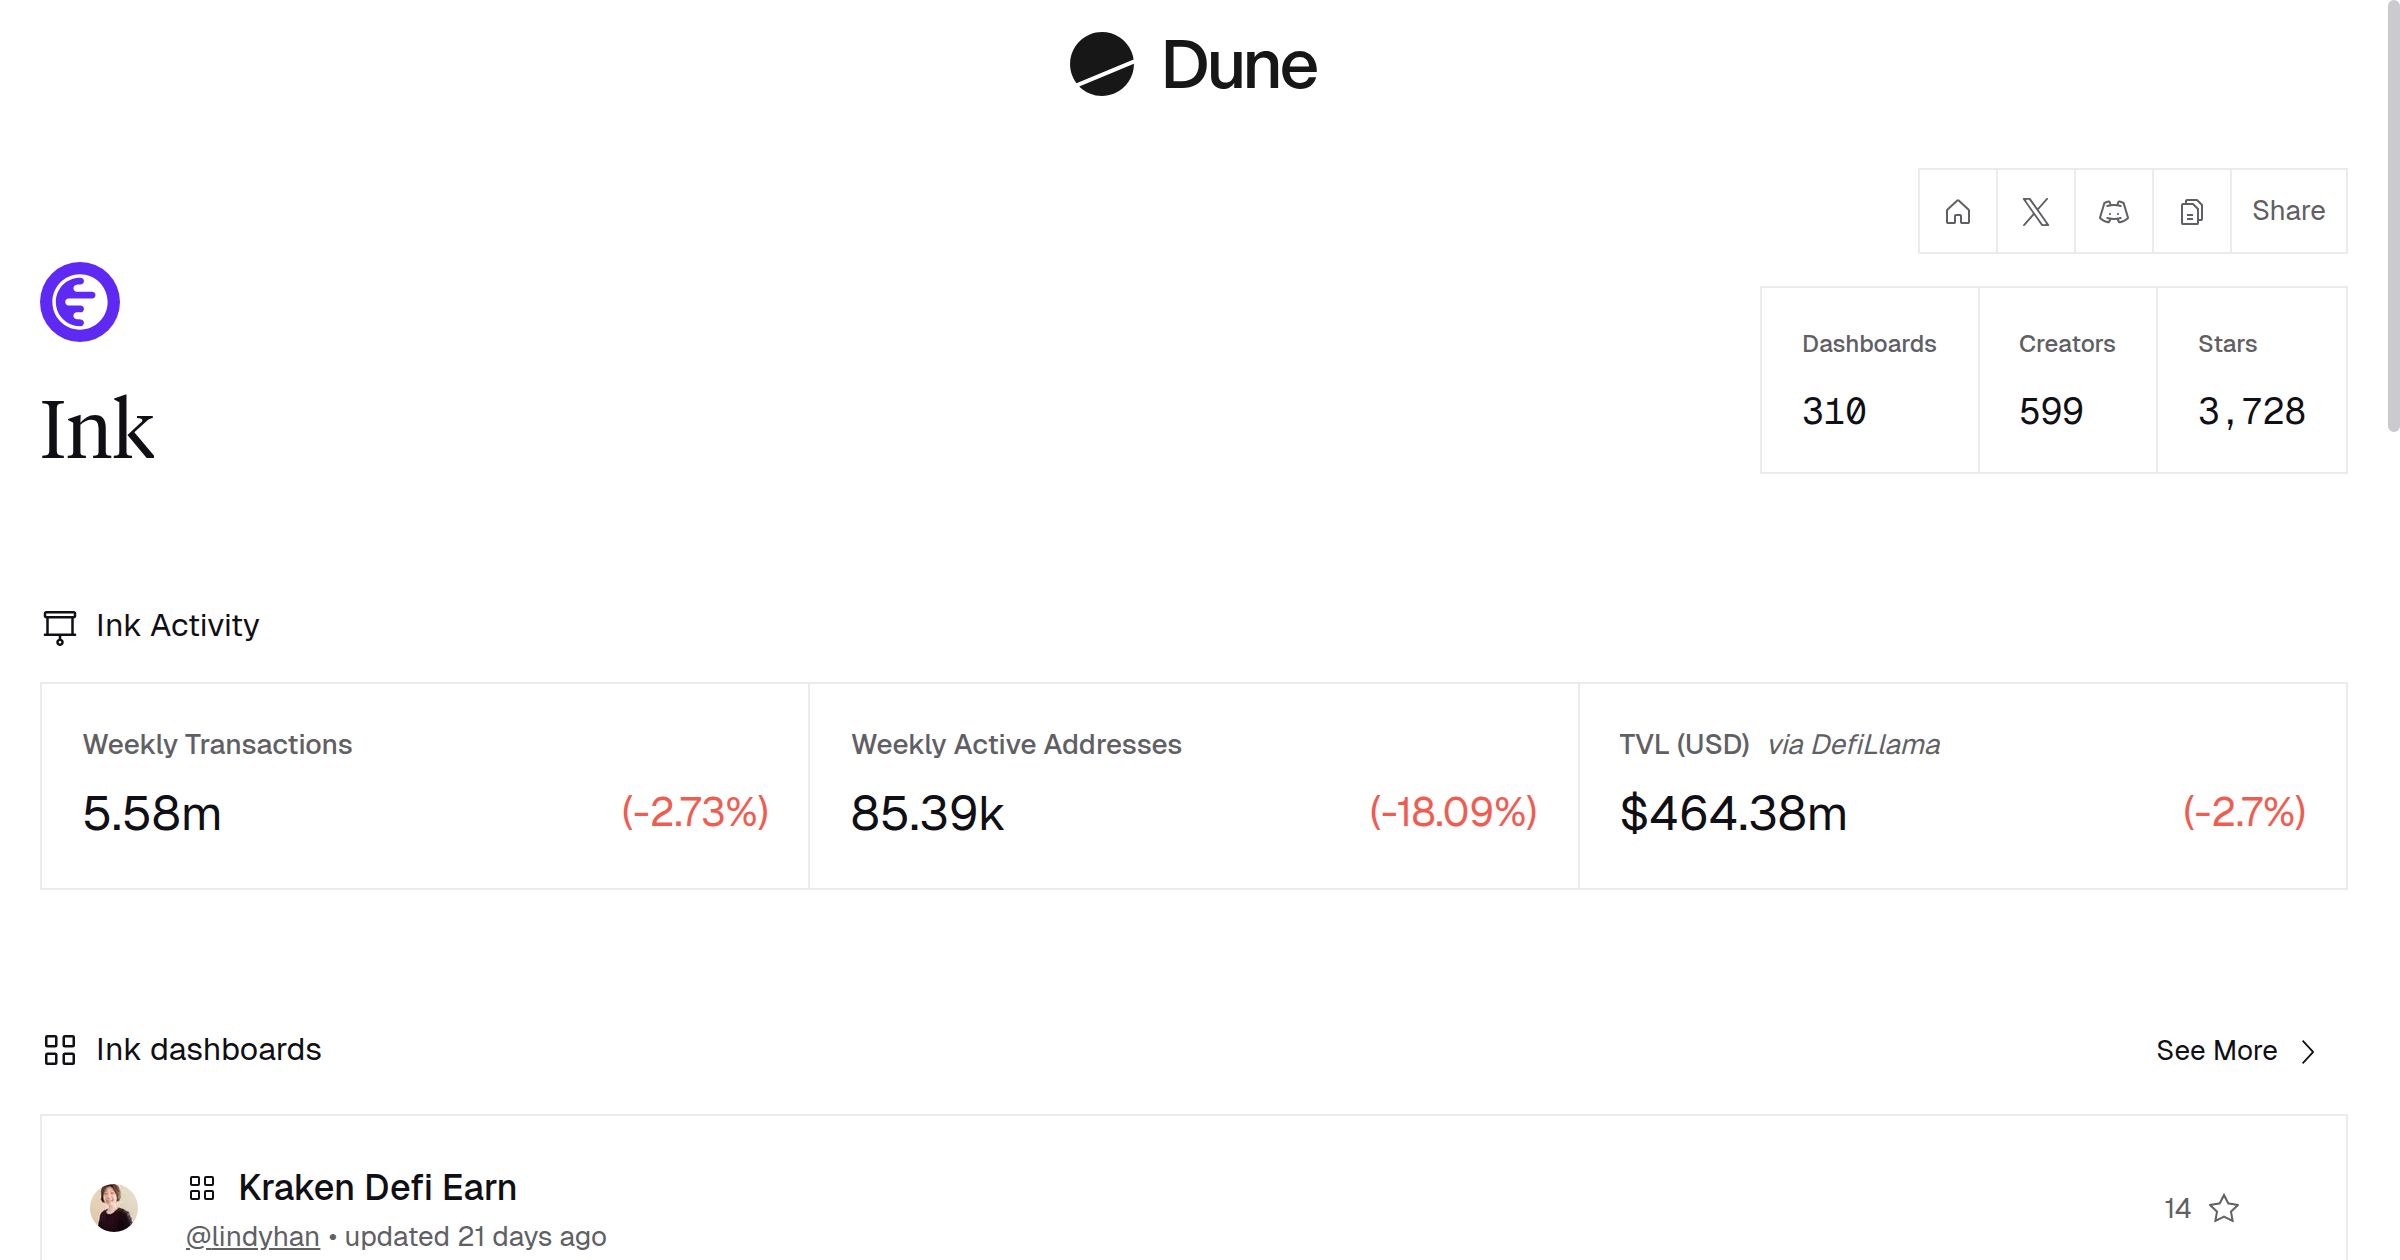Select the Creators count stat tile

point(2067,380)
